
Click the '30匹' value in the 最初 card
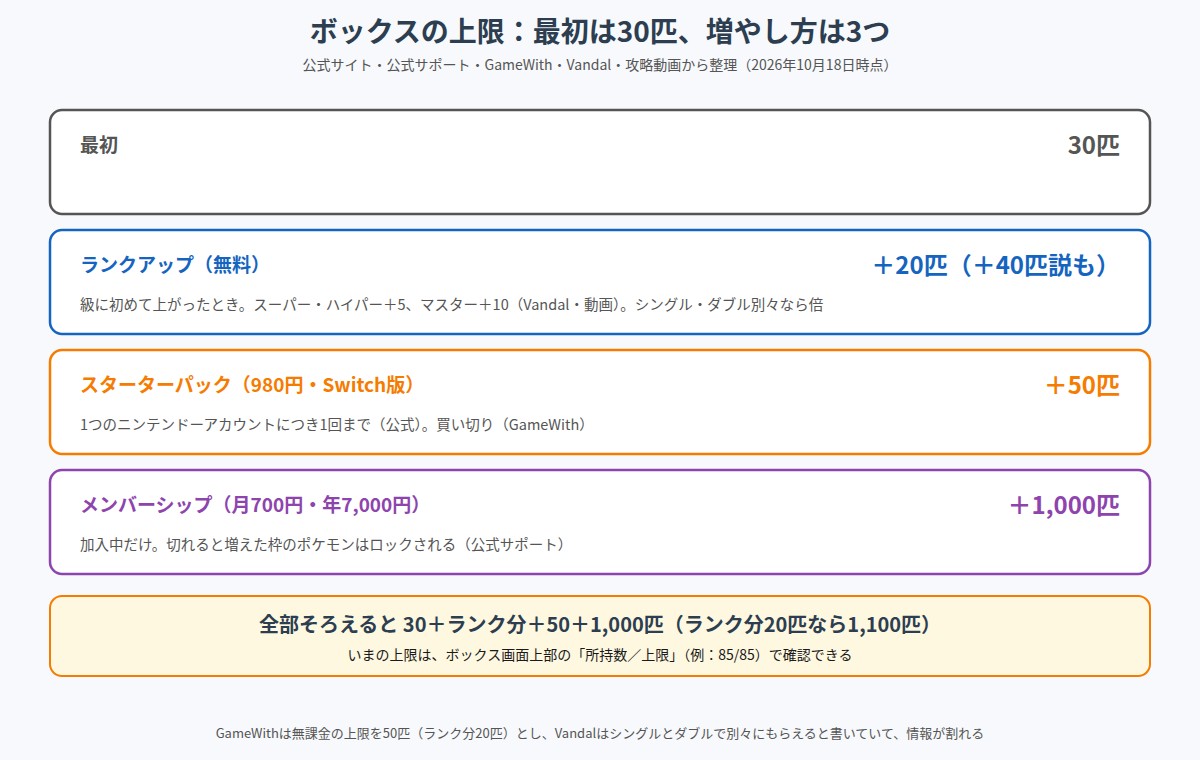point(1093,145)
